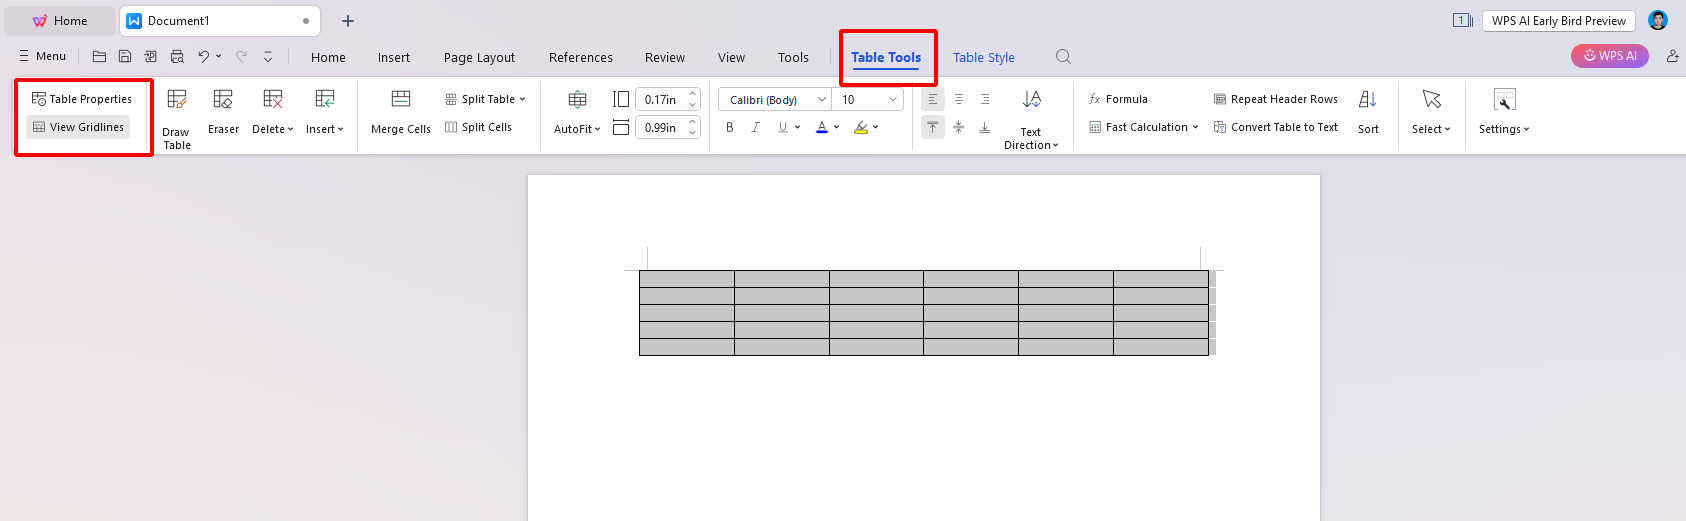Open the Insert ribbon tab
The width and height of the screenshot is (1686, 521).
(x=394, y=57)
